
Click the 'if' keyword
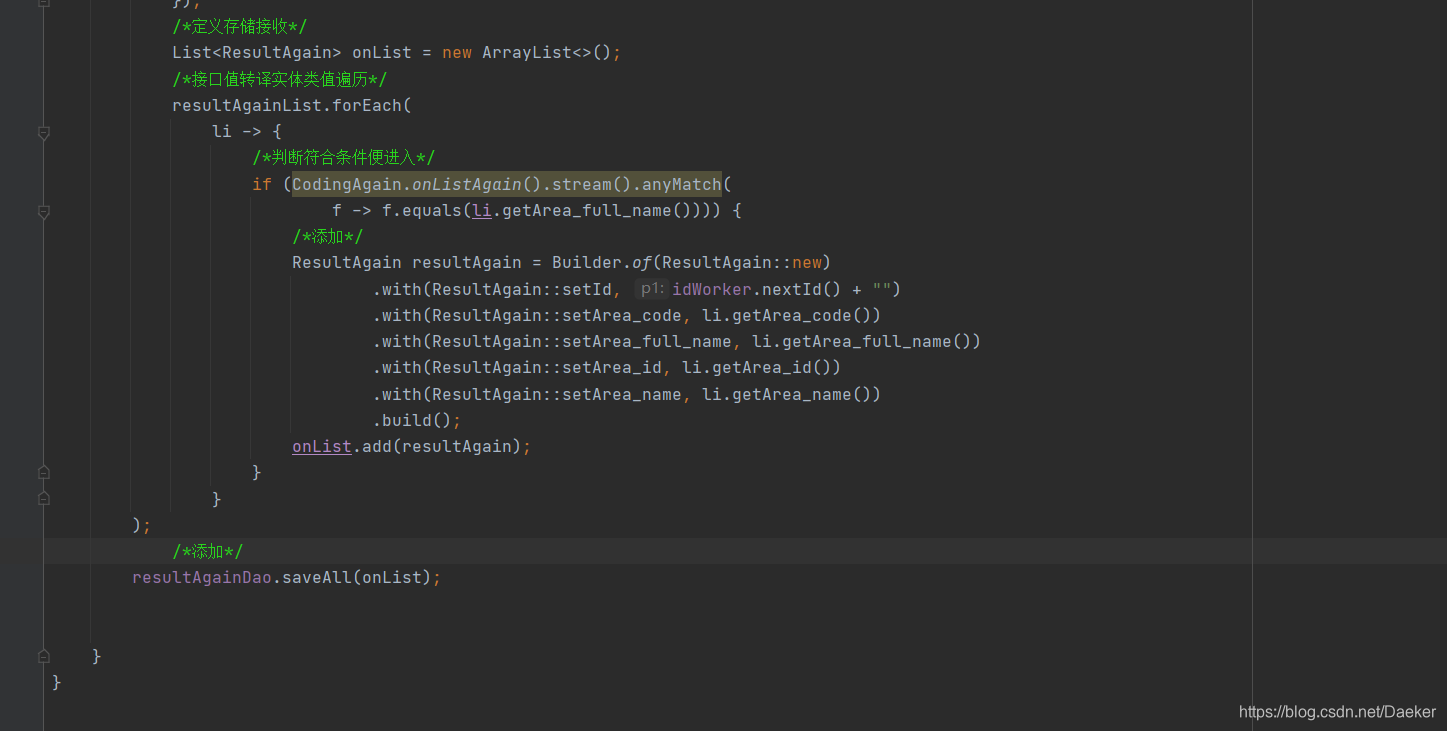click(x=262, y=184)
